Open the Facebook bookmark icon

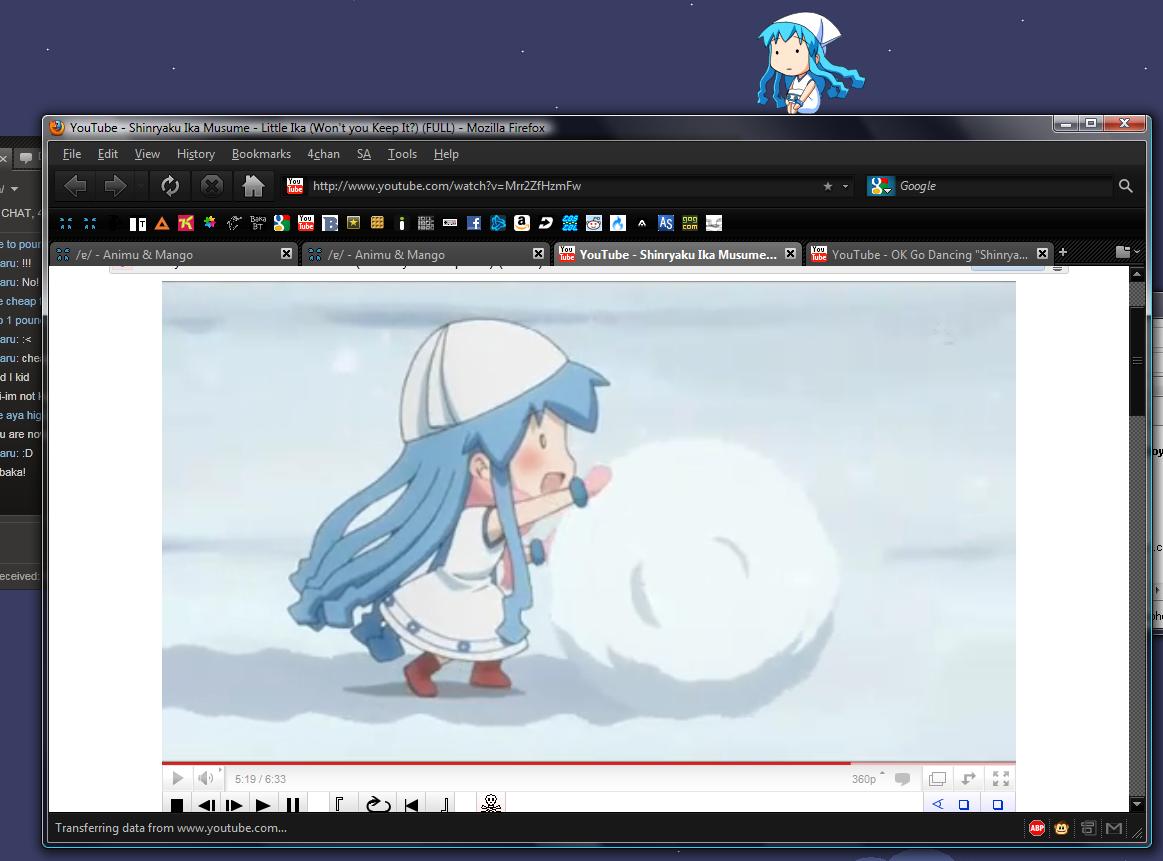coord(474,223)
